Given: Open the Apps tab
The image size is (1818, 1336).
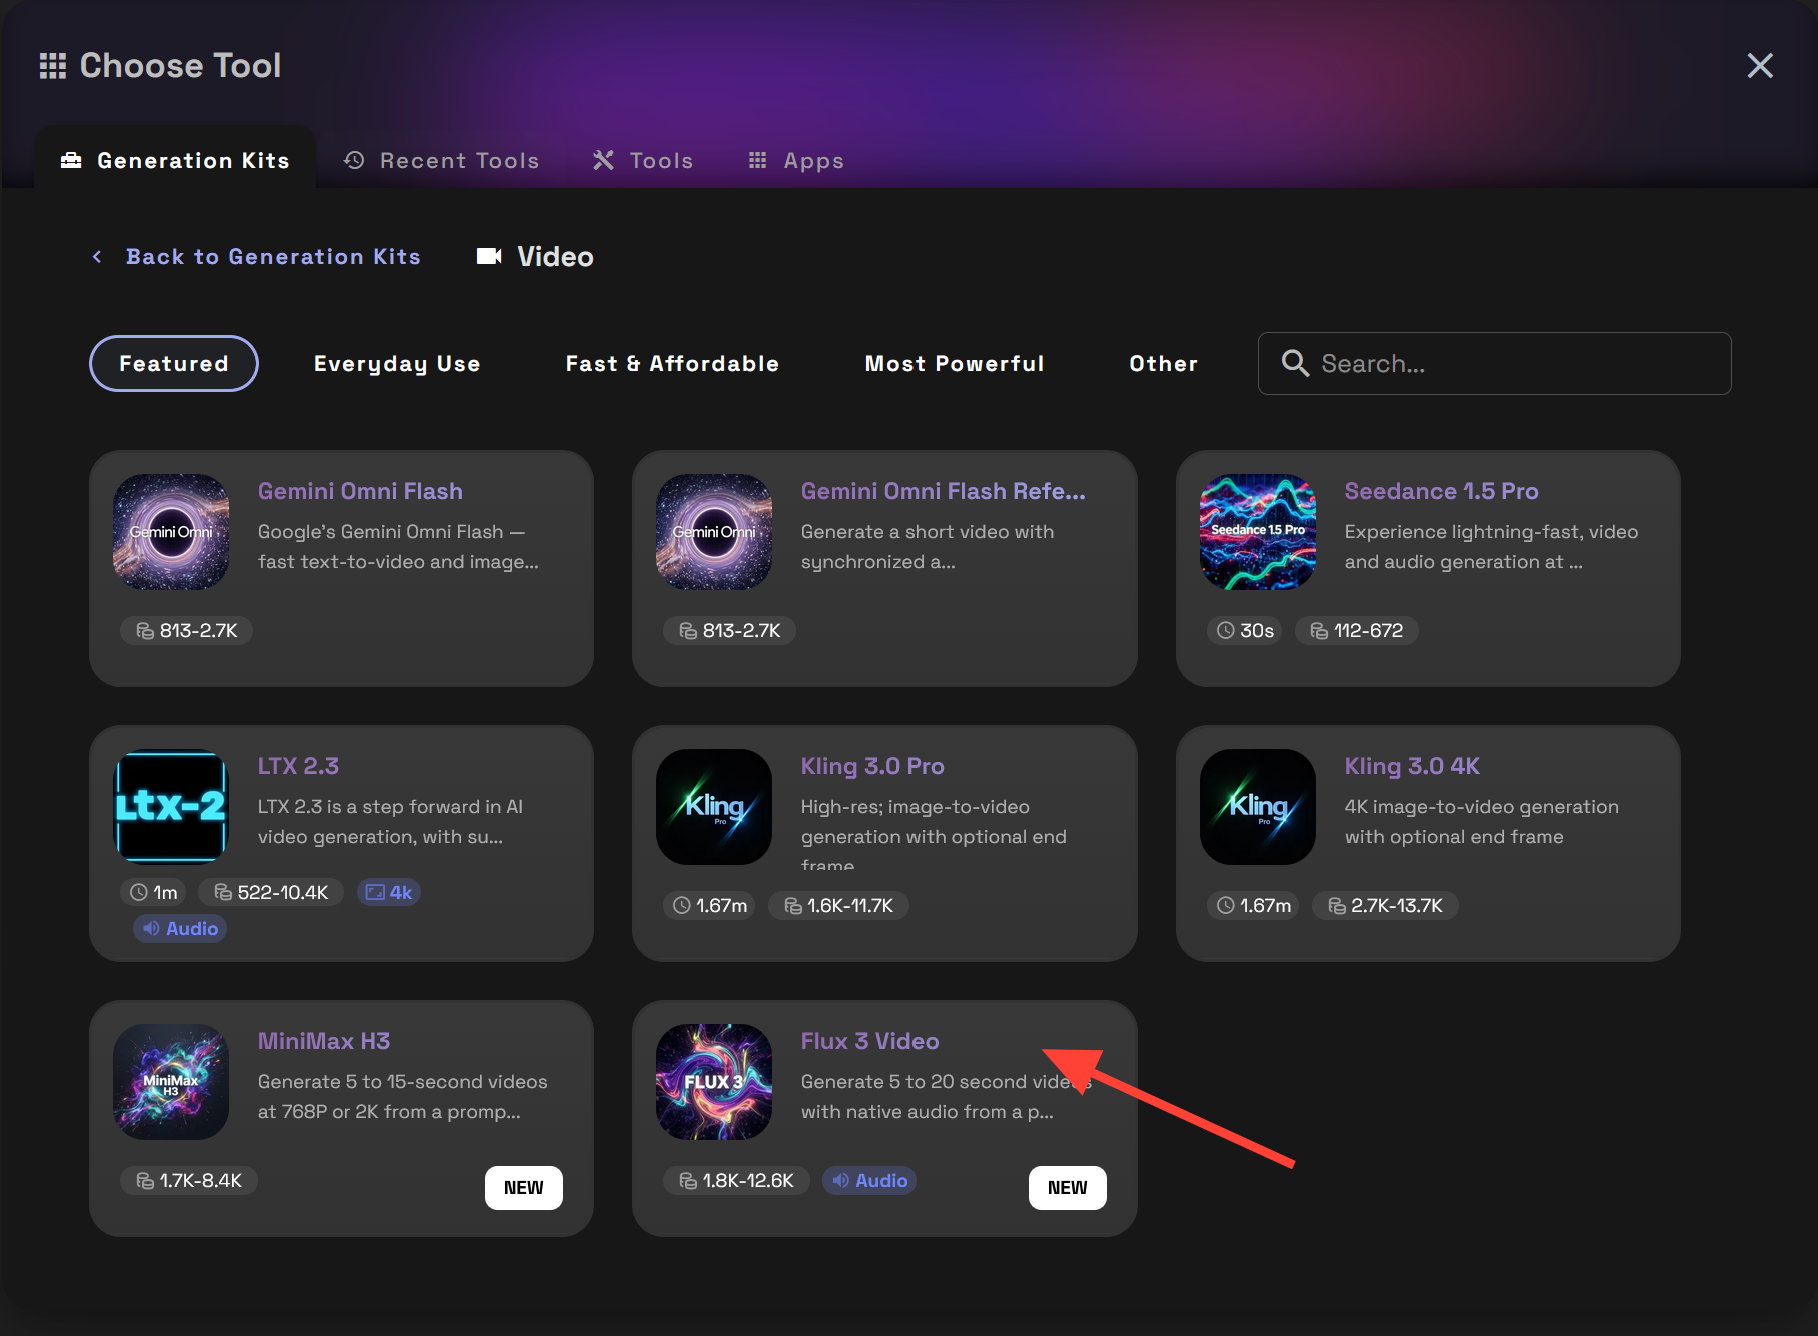Looking at the screenshot, I should click(796, 160).
